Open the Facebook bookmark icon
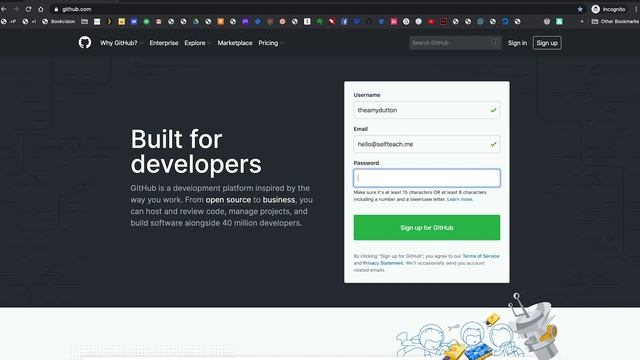This screenshot has height=360, width=640. click(344, 21)
